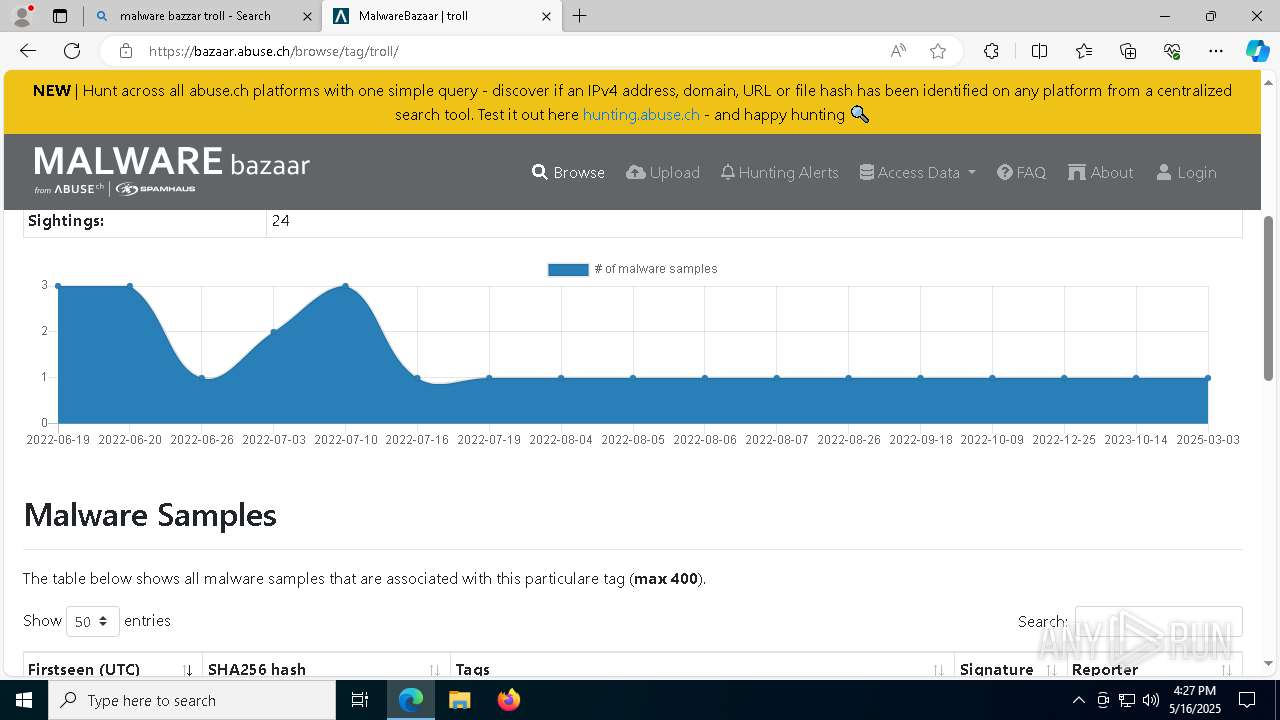This screenshot has height=720, width=1280.
Task: Open tab actions menu icon
Action: pos(60,16)
